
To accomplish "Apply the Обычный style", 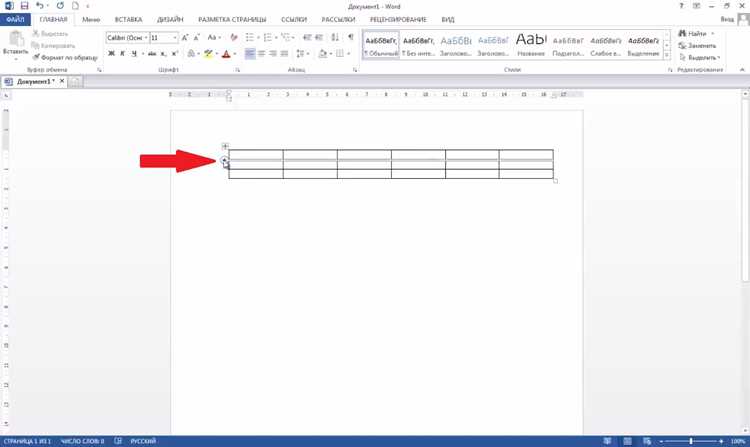I will (x=381, y=45).
